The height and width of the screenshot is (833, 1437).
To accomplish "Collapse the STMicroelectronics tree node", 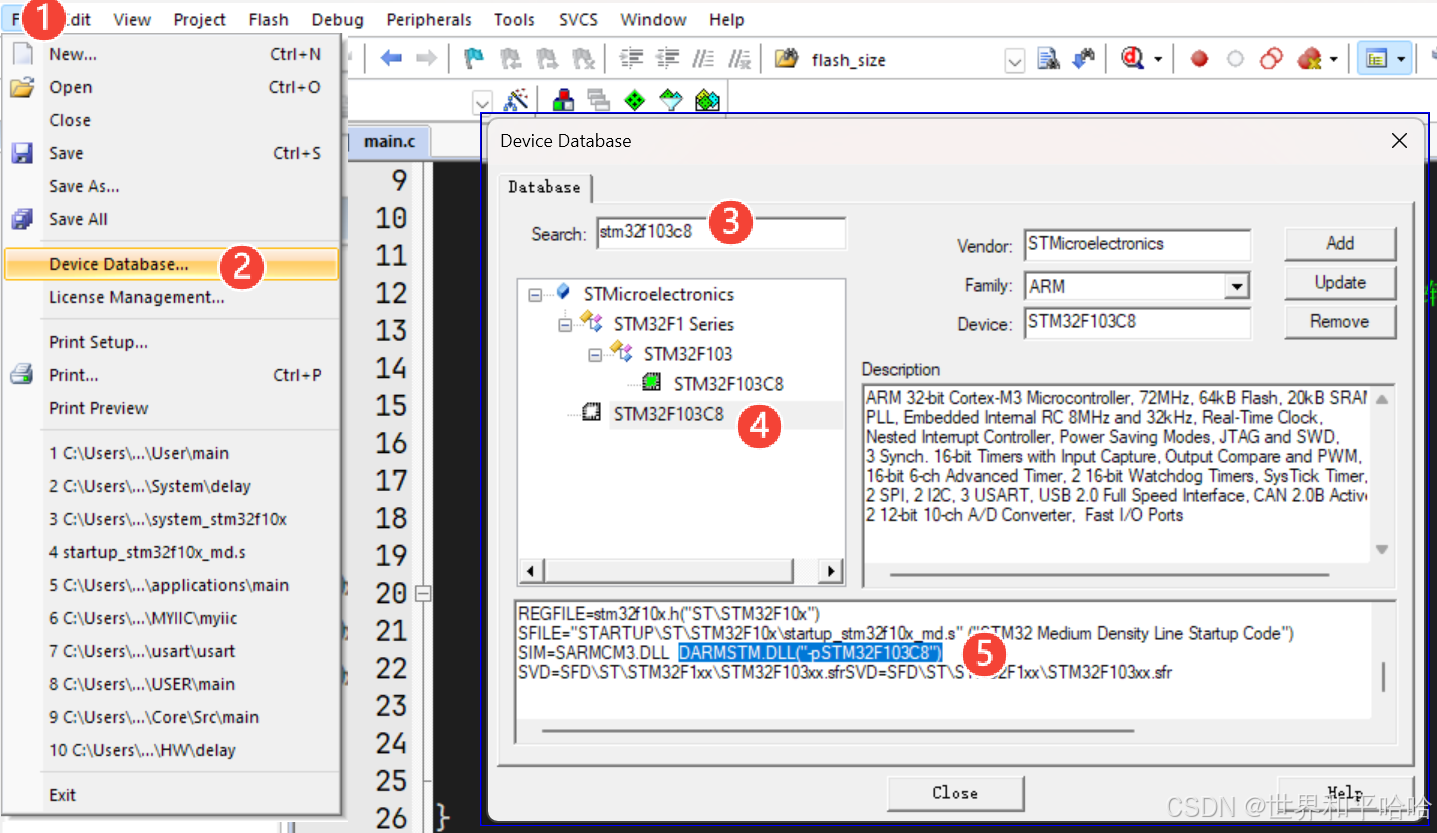I will [x=536, y=295].
